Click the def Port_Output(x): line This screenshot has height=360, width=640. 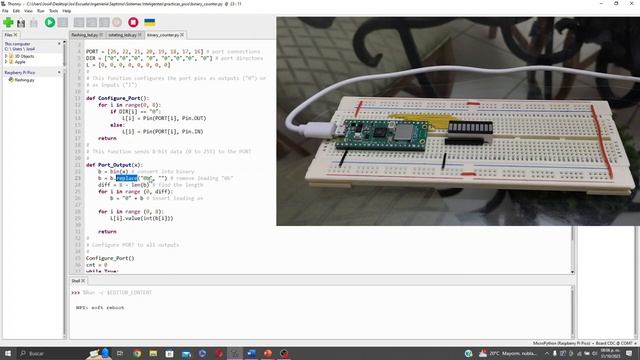tap(114, 165)
